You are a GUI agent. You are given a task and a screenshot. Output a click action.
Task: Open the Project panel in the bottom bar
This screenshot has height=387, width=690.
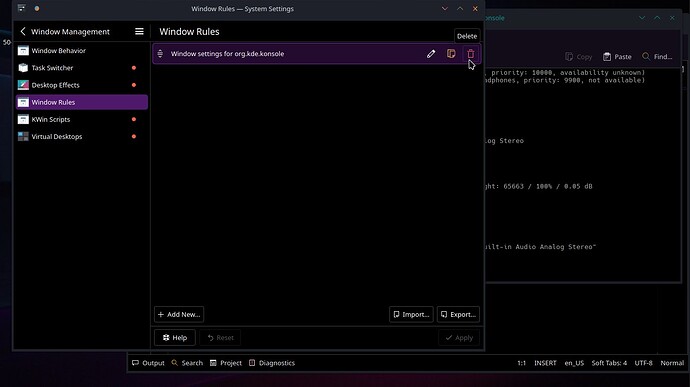click(226, 363)
